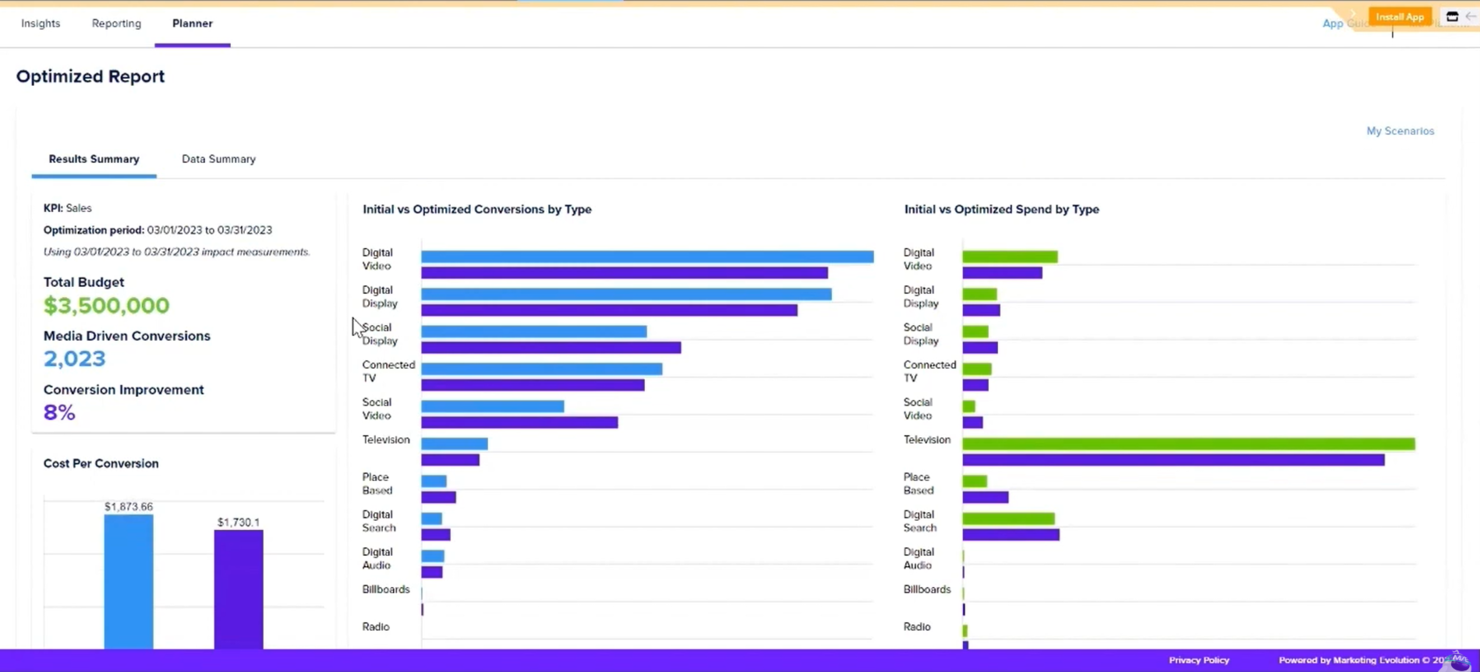Switch to the Insights tab

pos(40,23)
